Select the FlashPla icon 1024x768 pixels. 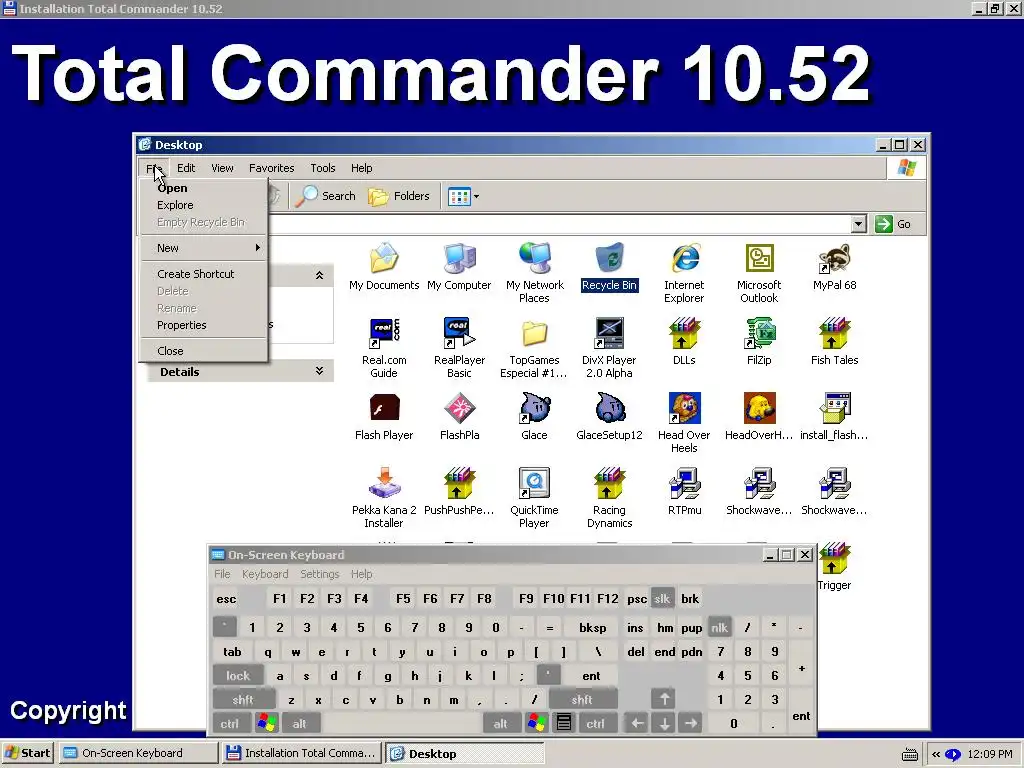coord(459,408)
